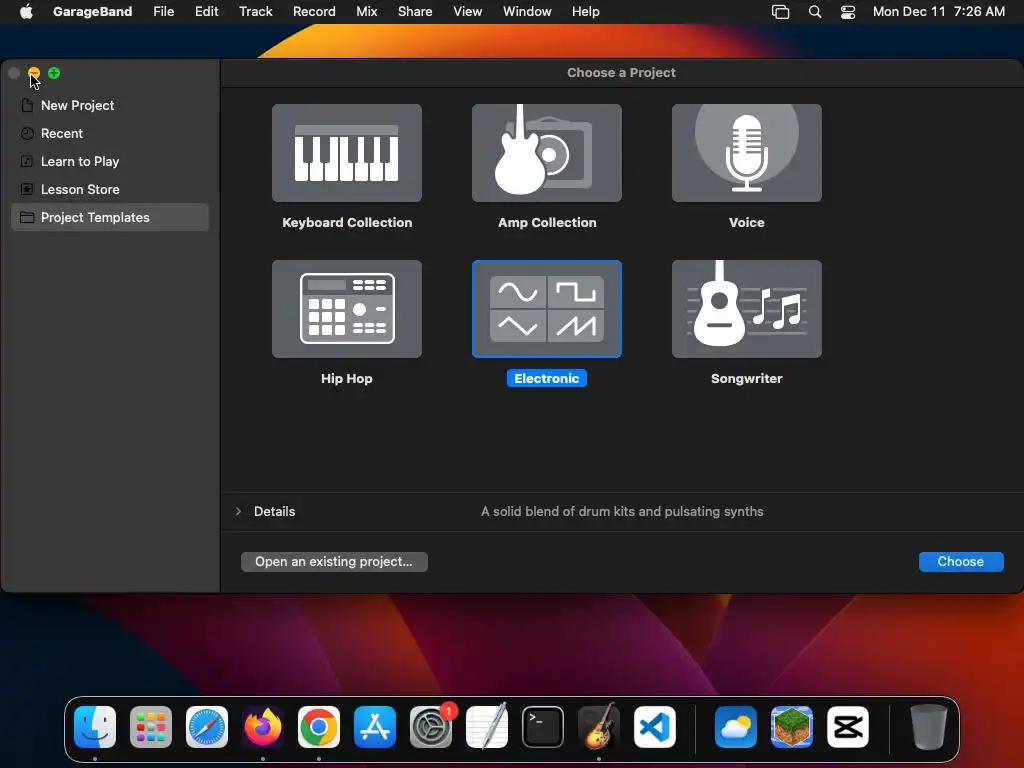
Task: Open Terminal from the Dock
Action: coord(543,727)
